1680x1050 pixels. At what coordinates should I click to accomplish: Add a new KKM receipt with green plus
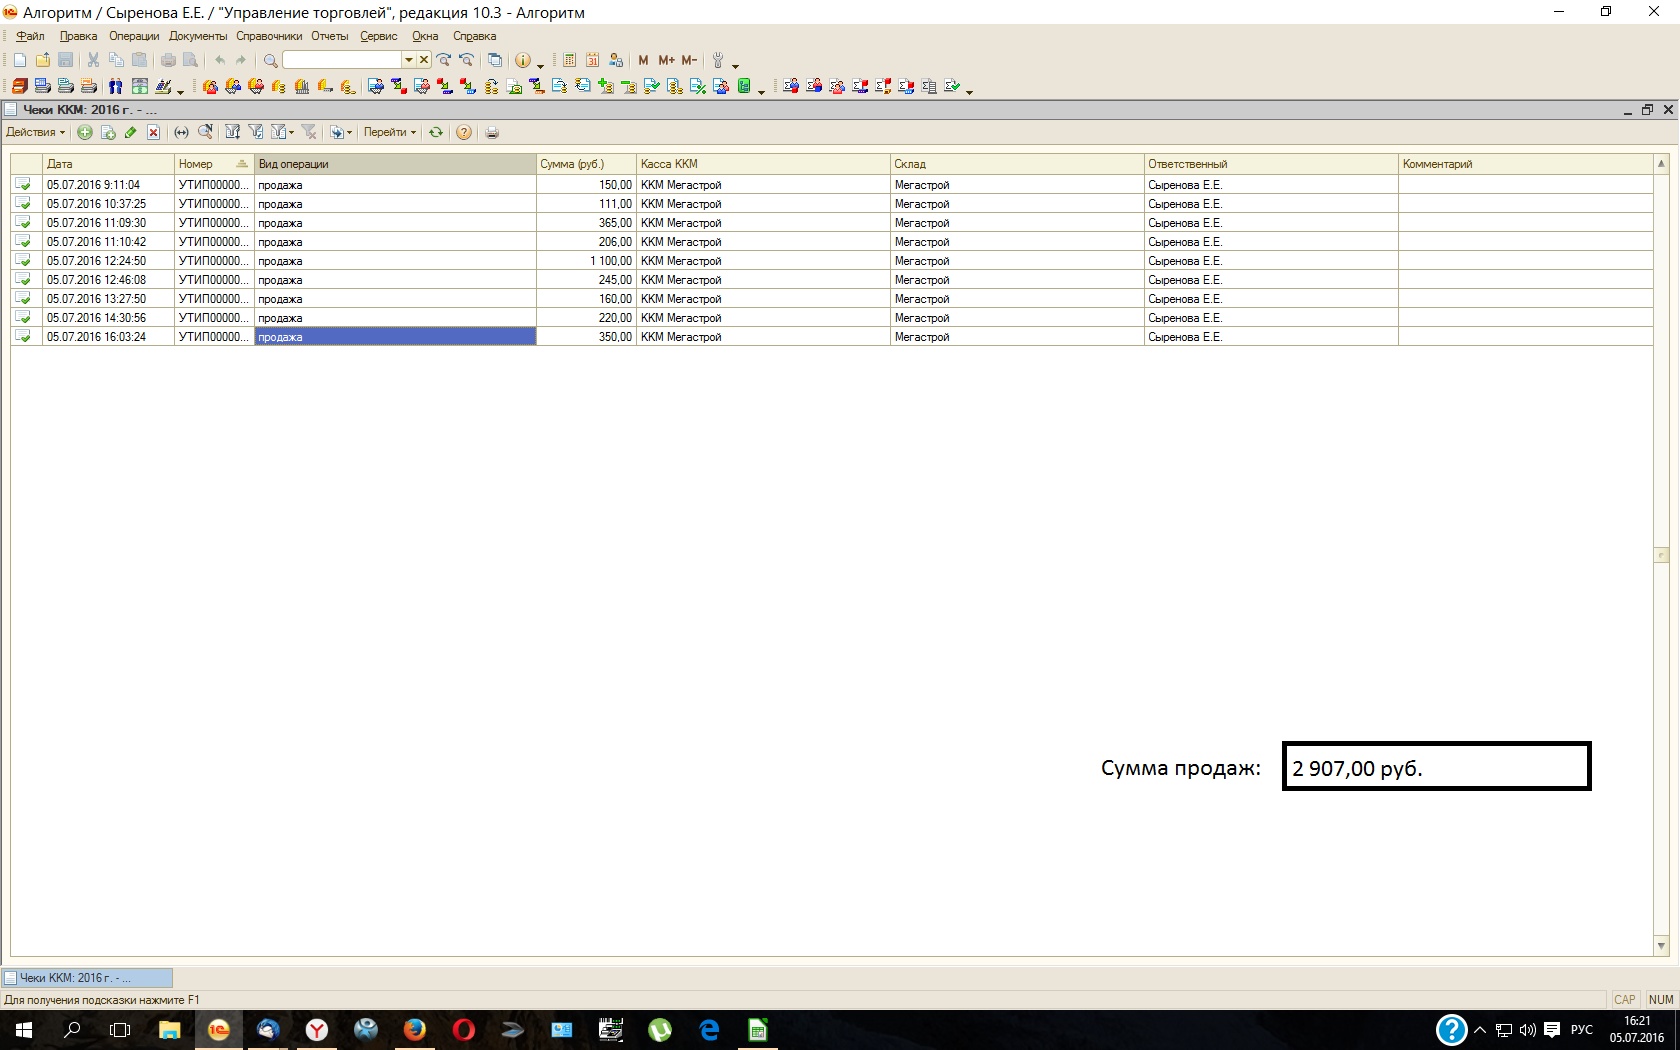pos(85,132)
